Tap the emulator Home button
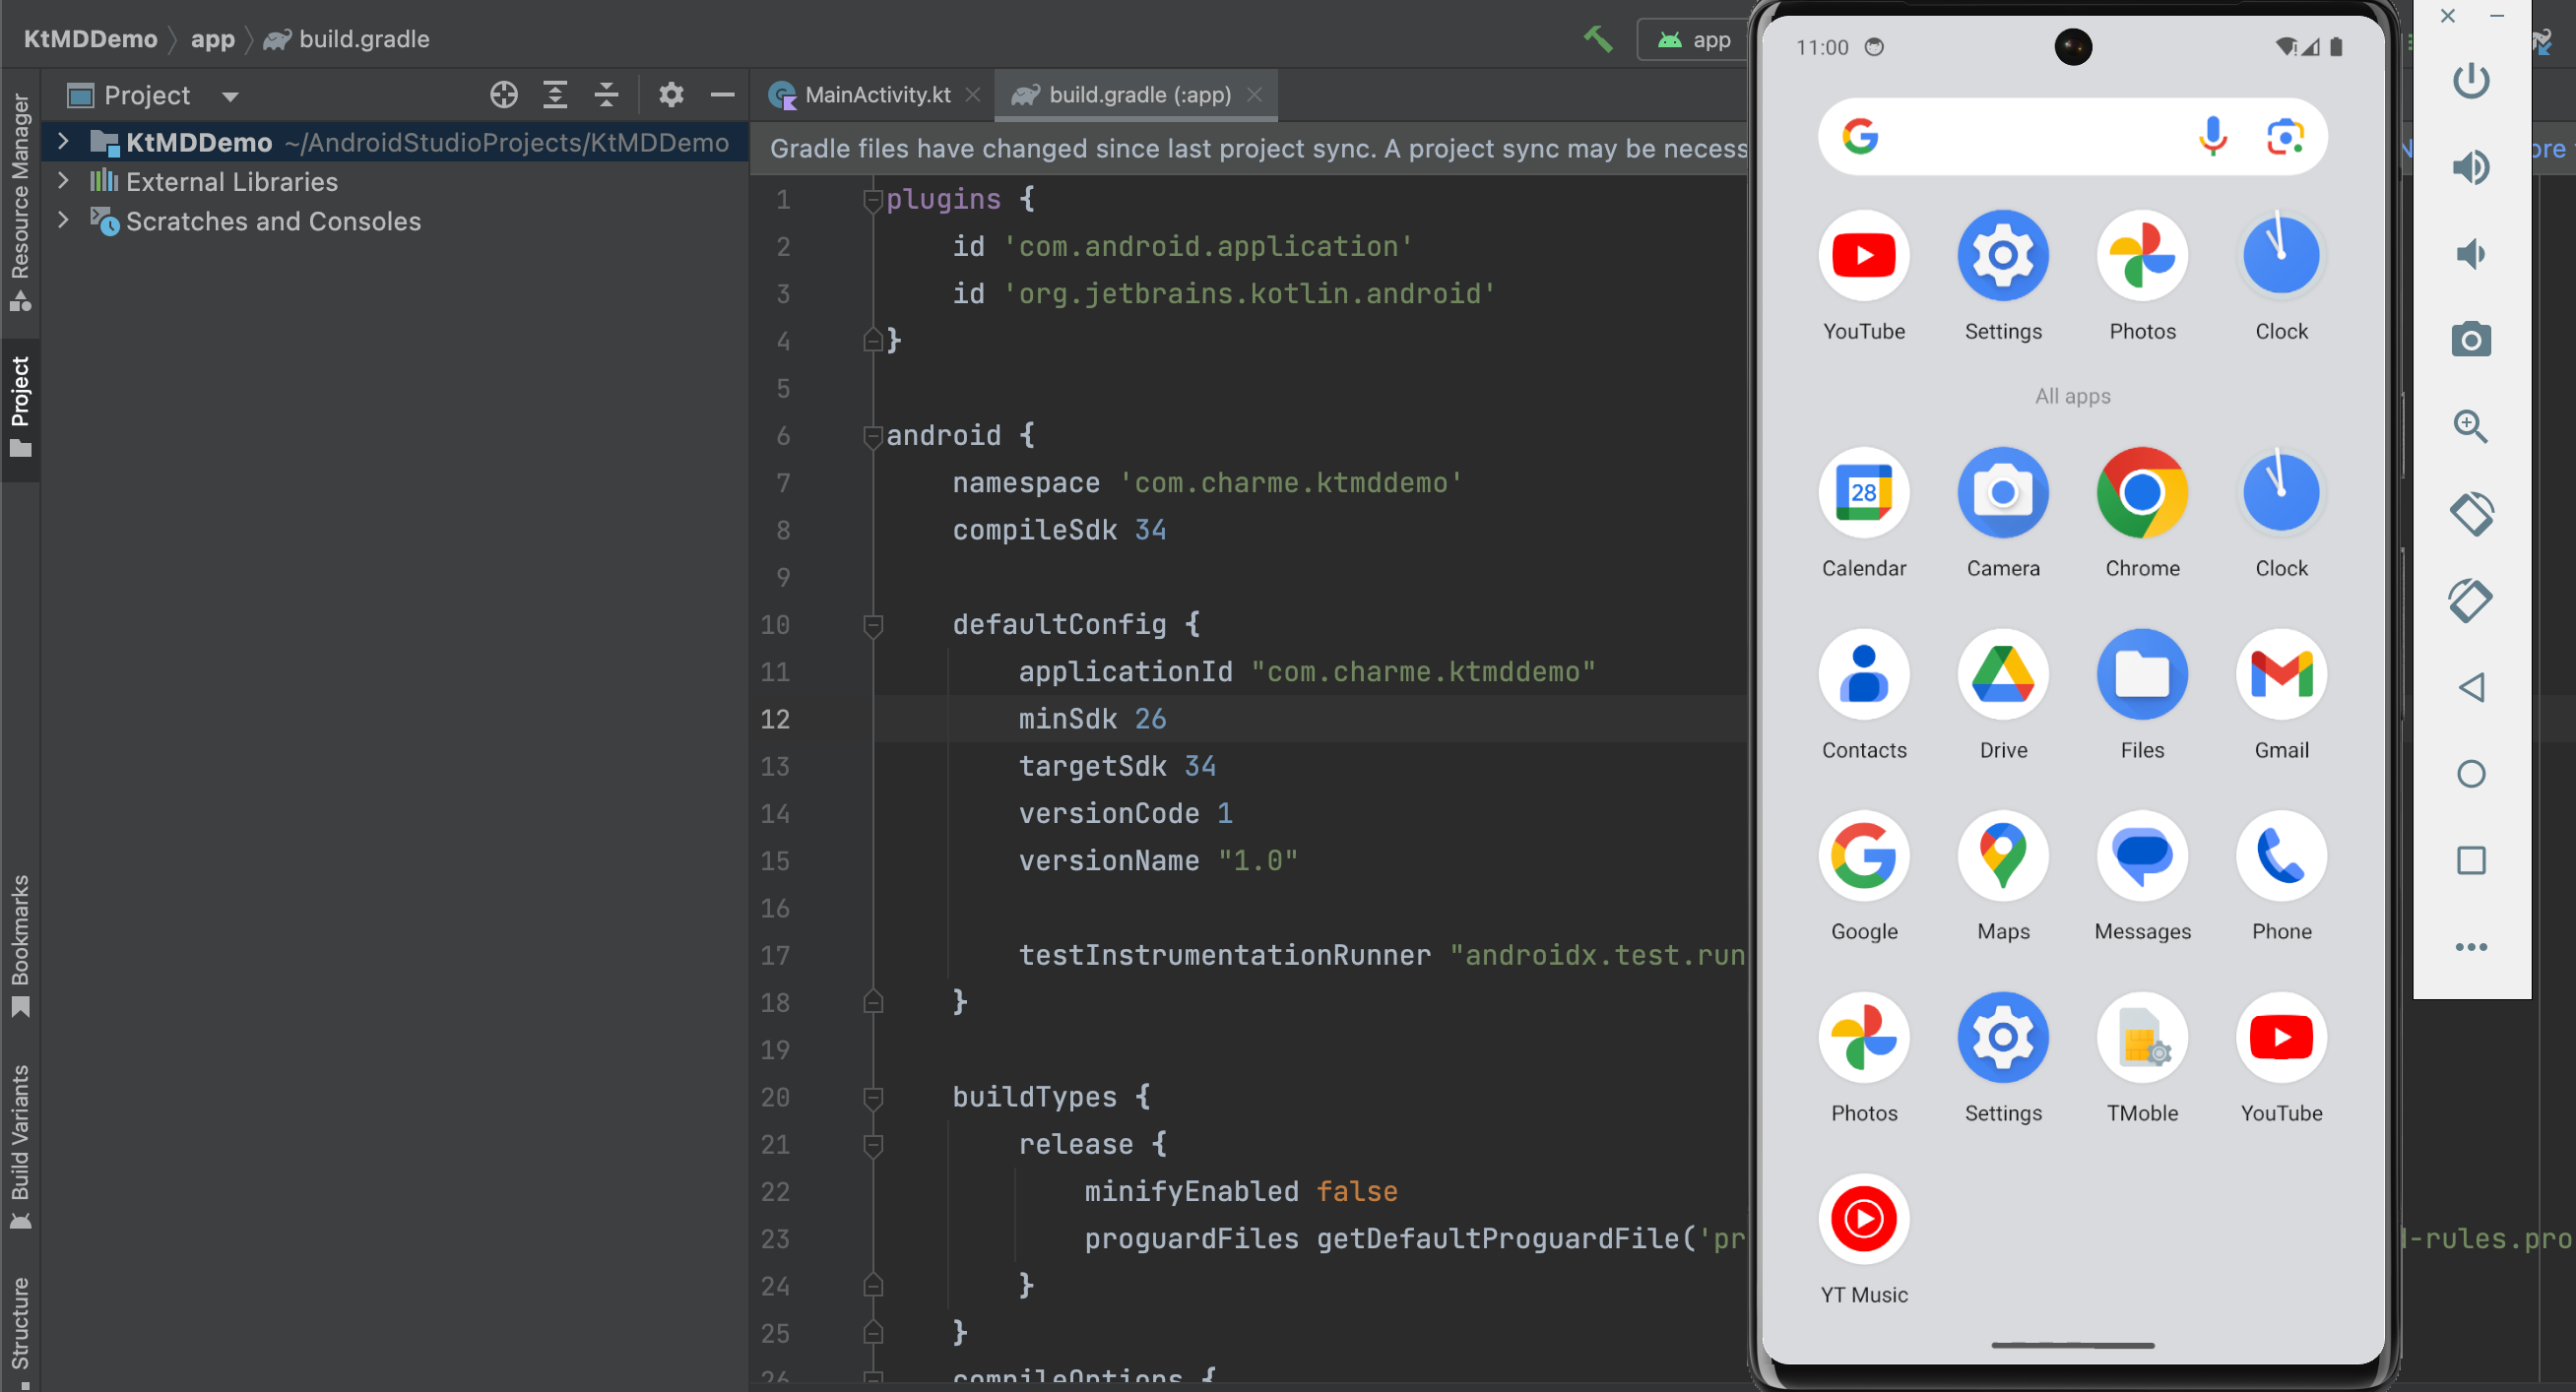This screenshot has width=2576, height=1392. tap(2473, 773)
